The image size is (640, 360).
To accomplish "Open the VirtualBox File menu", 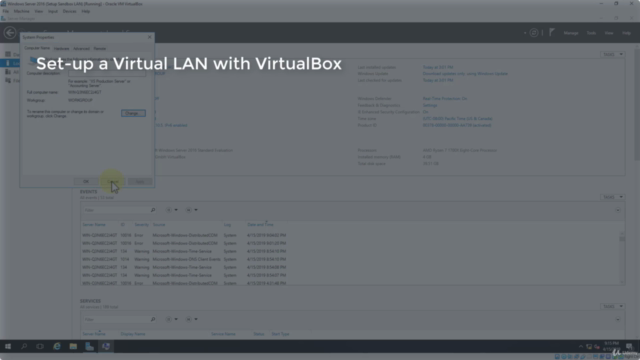I will click(x=6, y=11).
